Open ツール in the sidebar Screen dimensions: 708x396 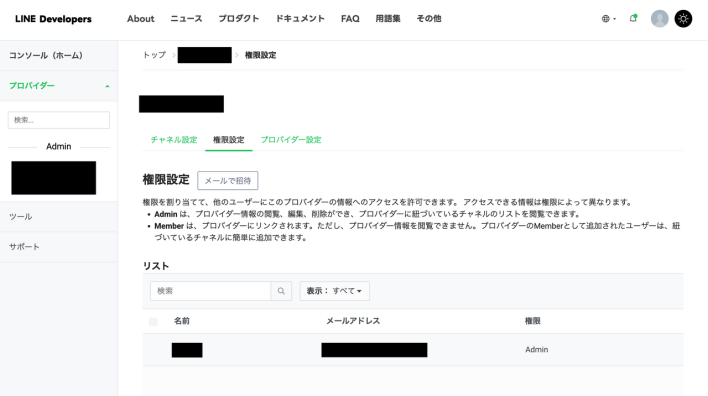pos(59,217)
